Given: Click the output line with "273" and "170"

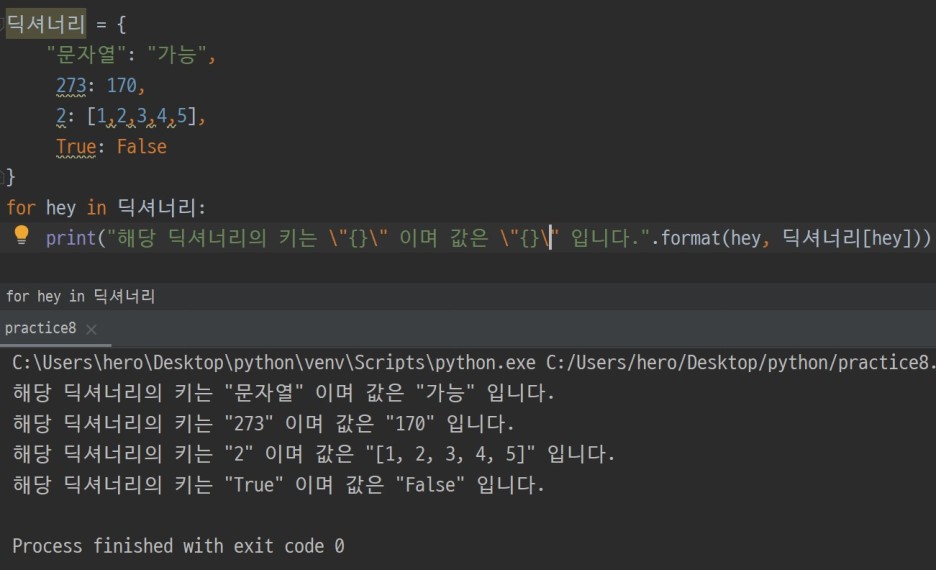Looking at the screenshot, I should 263,424.
